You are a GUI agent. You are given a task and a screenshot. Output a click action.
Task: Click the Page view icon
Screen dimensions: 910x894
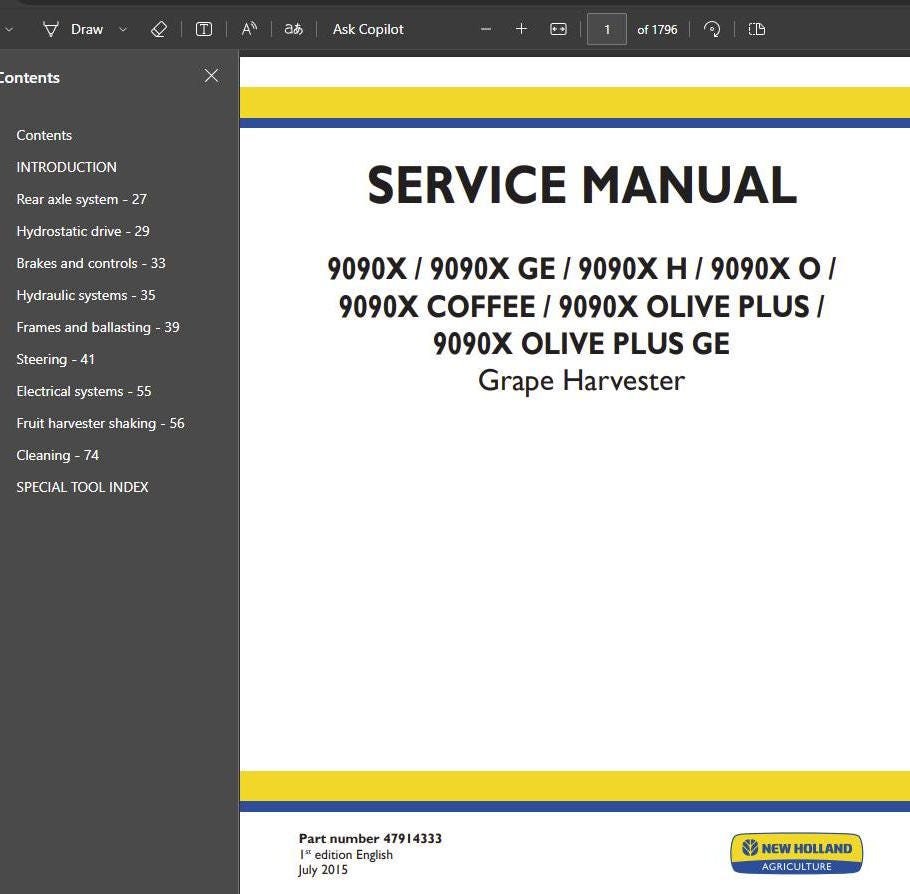pos(757,29)
